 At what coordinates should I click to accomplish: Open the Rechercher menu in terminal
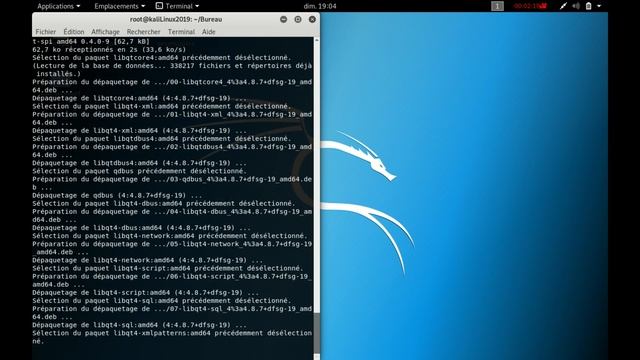pos(143,31)
